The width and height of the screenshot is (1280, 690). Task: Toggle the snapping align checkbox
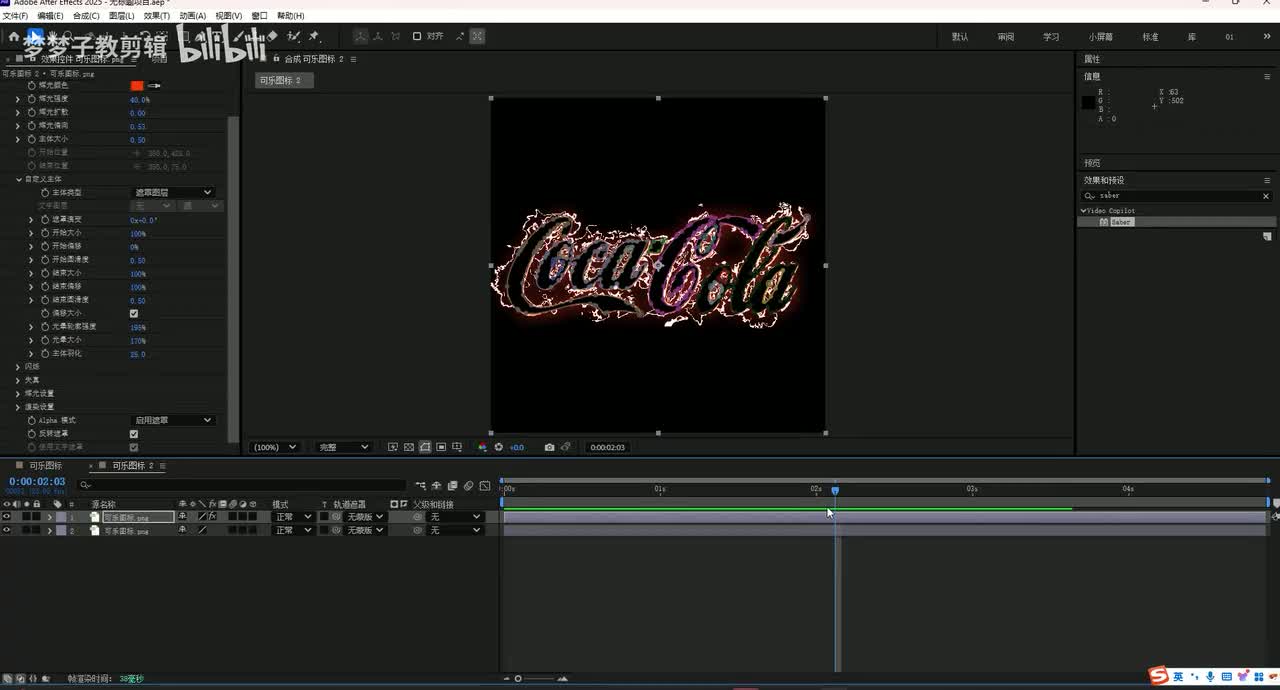point(417,36)
